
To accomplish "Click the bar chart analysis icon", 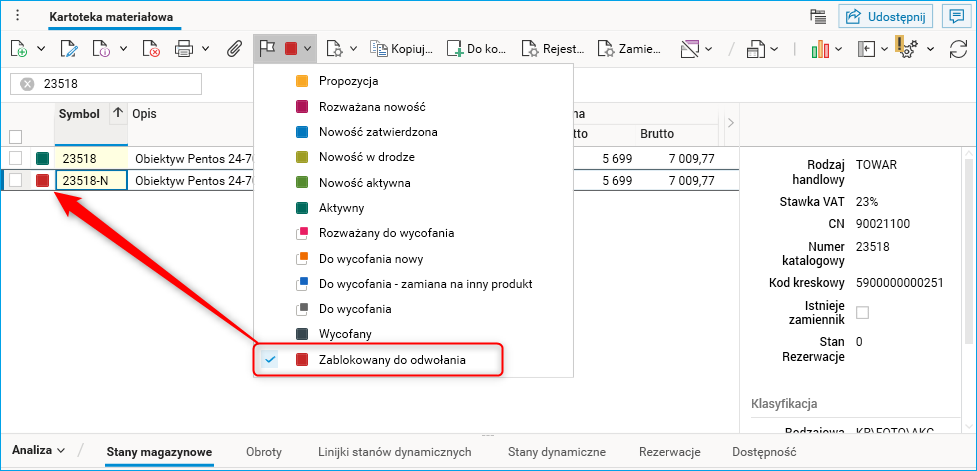I will point(821,49).
